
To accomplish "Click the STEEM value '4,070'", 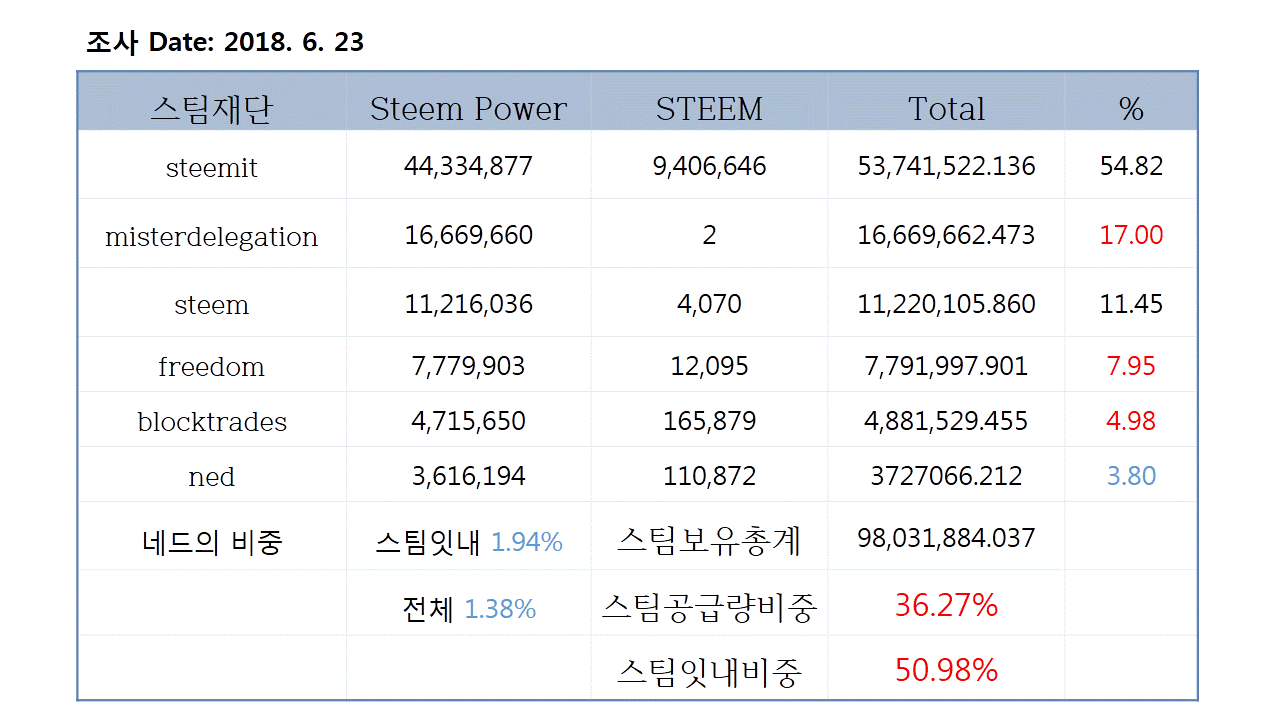I will coord(709,304).
